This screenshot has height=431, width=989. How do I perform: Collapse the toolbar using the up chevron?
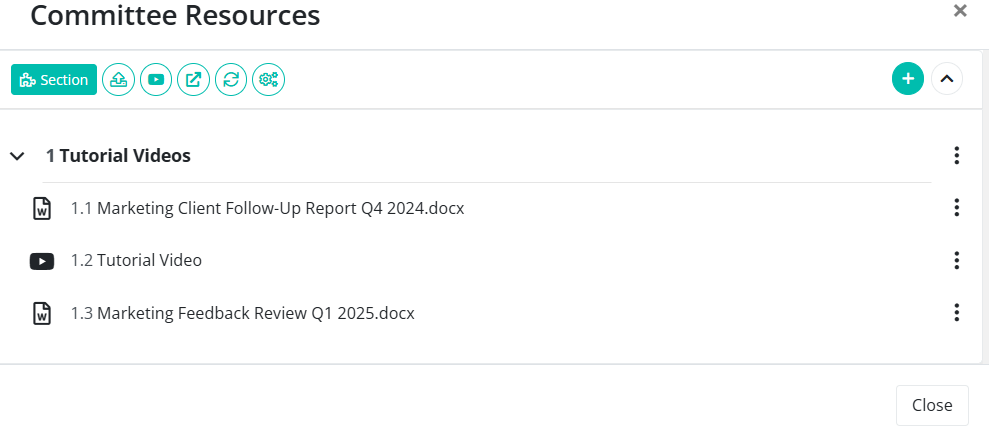(x=947, y=79)
